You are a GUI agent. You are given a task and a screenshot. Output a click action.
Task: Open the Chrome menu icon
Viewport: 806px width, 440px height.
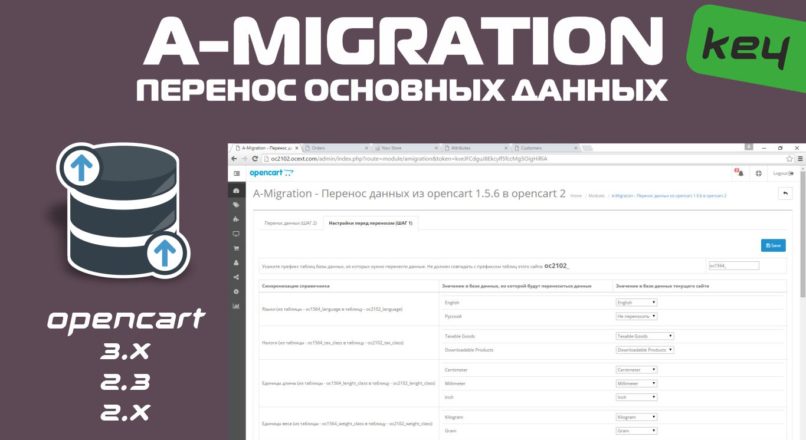pyautogui.click(x=800, y=159)
